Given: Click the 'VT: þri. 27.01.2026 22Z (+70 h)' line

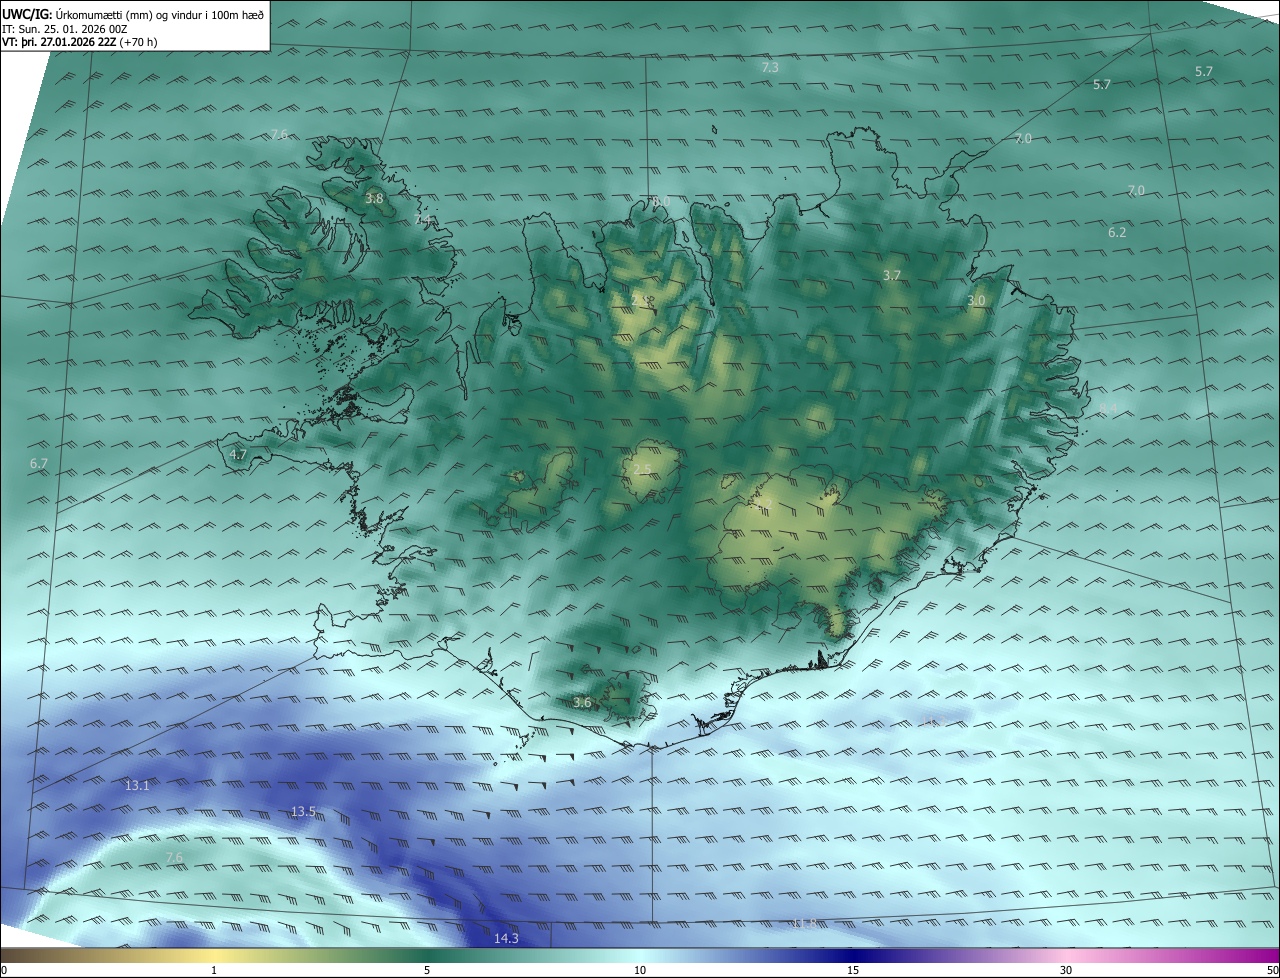Looking at the screenshot, I should (x=80, y=42).
